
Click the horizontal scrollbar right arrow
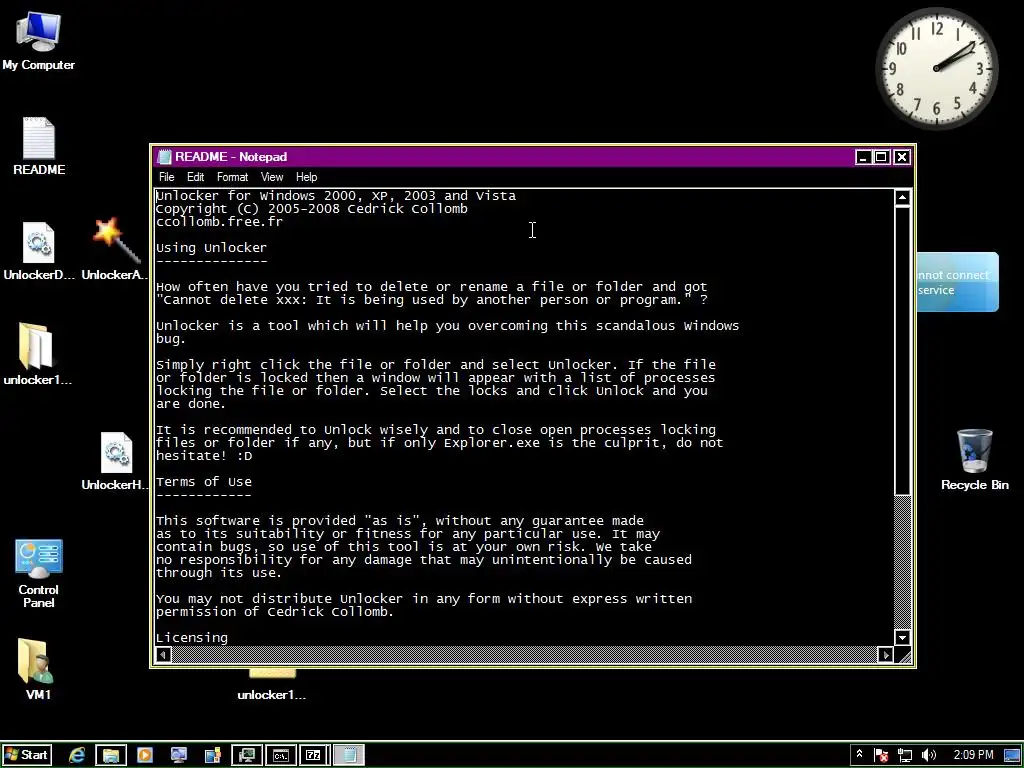click(886, 654)
